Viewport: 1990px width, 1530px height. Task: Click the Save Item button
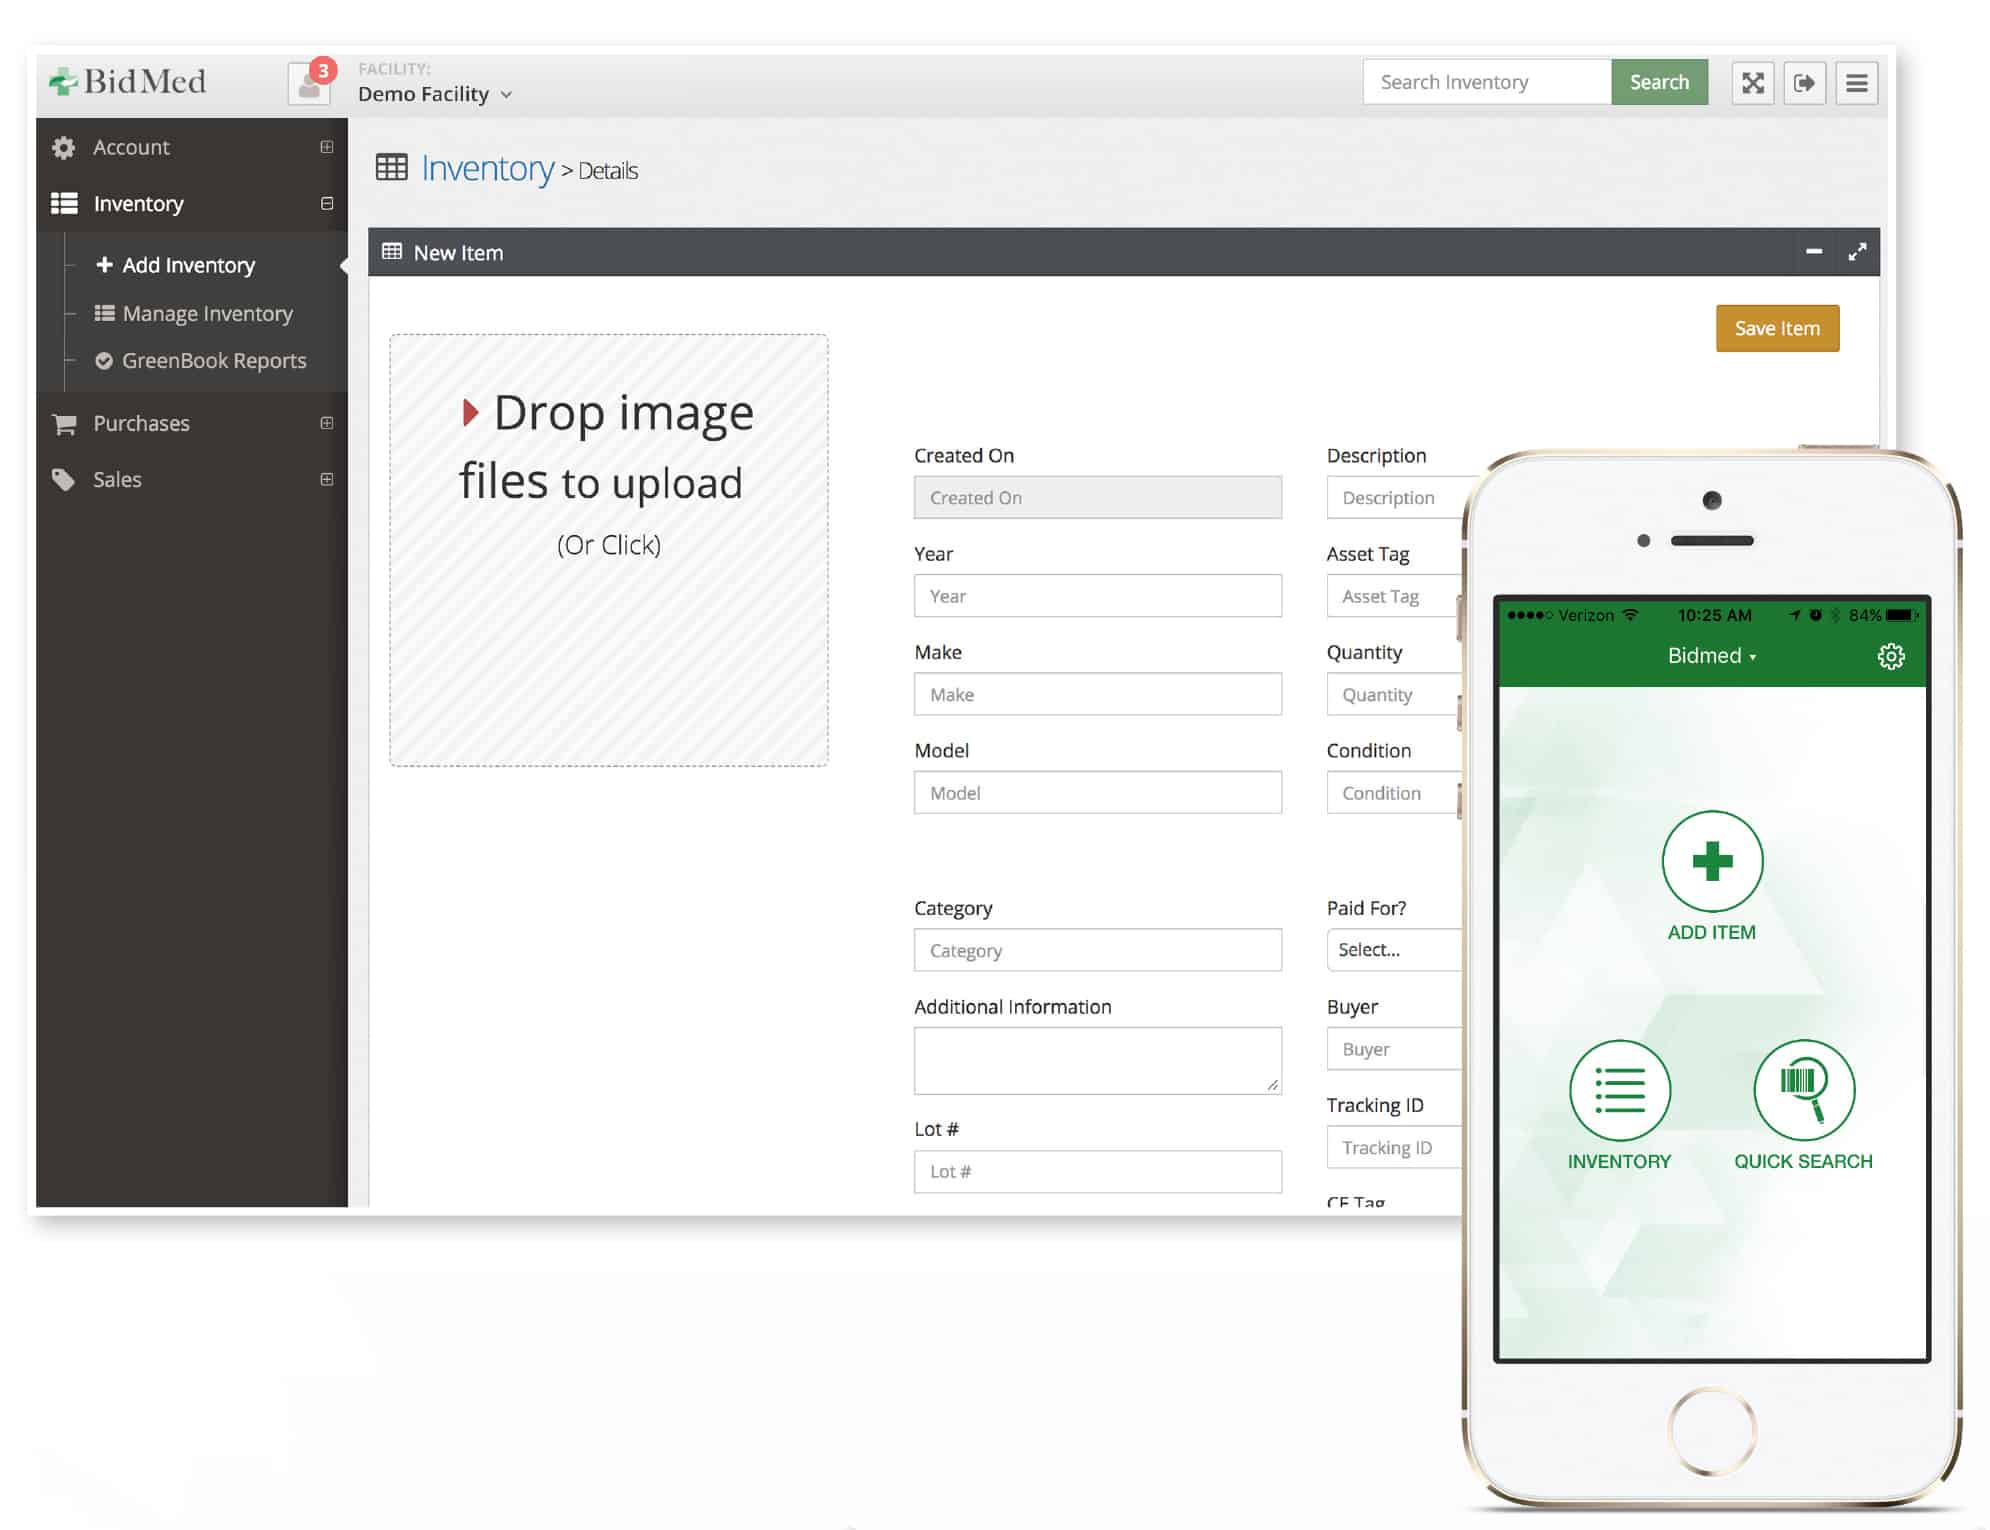(1777, 328)
